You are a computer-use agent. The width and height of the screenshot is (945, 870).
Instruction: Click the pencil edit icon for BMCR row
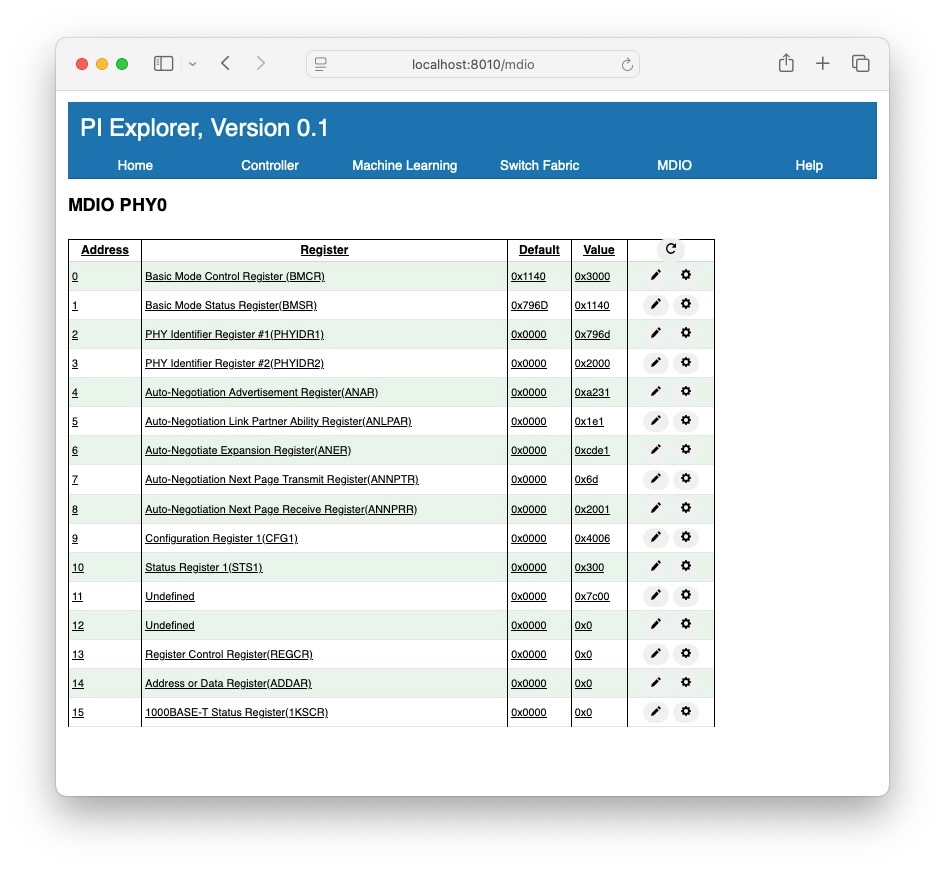tap(656, 275)
